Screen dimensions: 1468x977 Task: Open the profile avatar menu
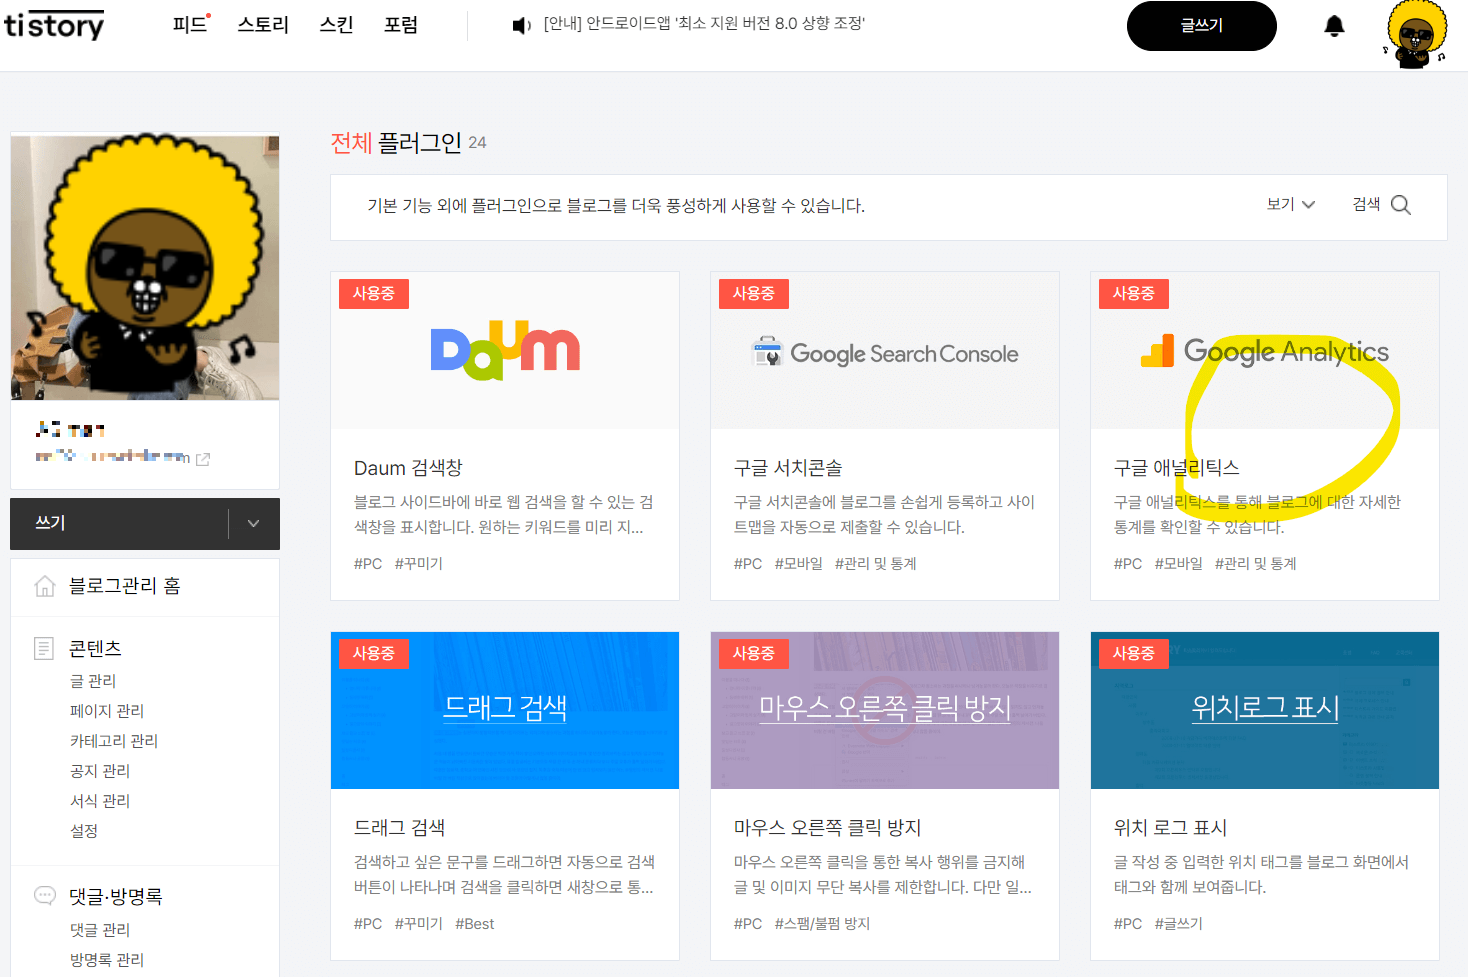(1415, 33)
